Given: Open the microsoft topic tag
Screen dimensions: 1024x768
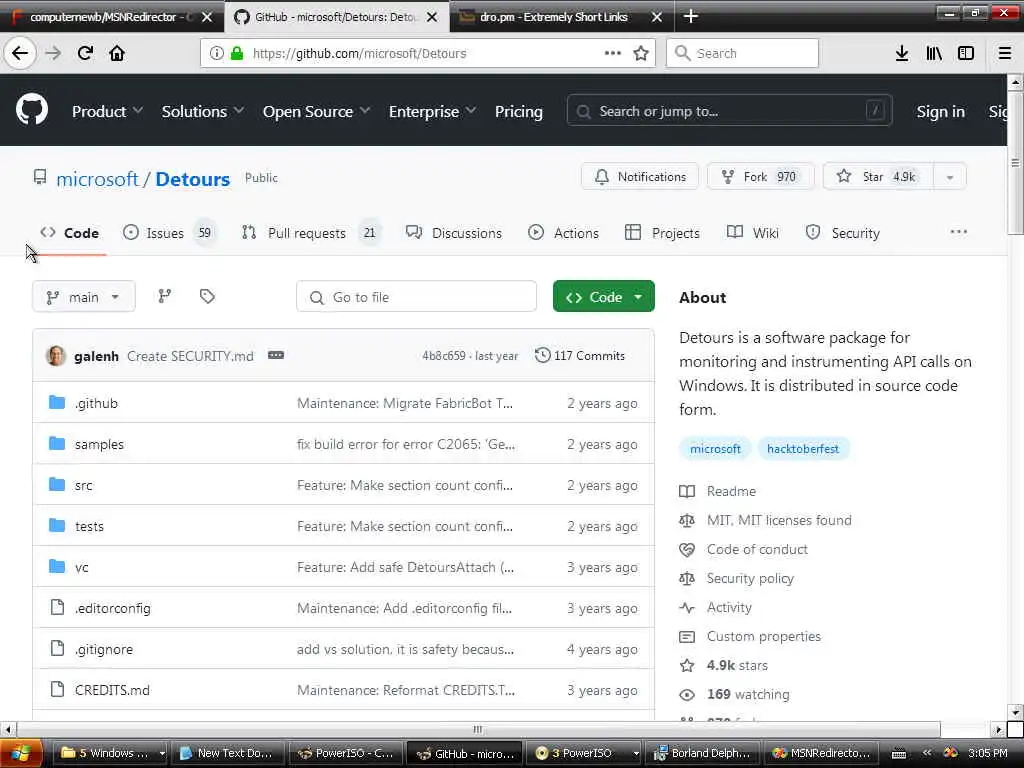Looking at the screenshot, I should (x=715, y=449).
